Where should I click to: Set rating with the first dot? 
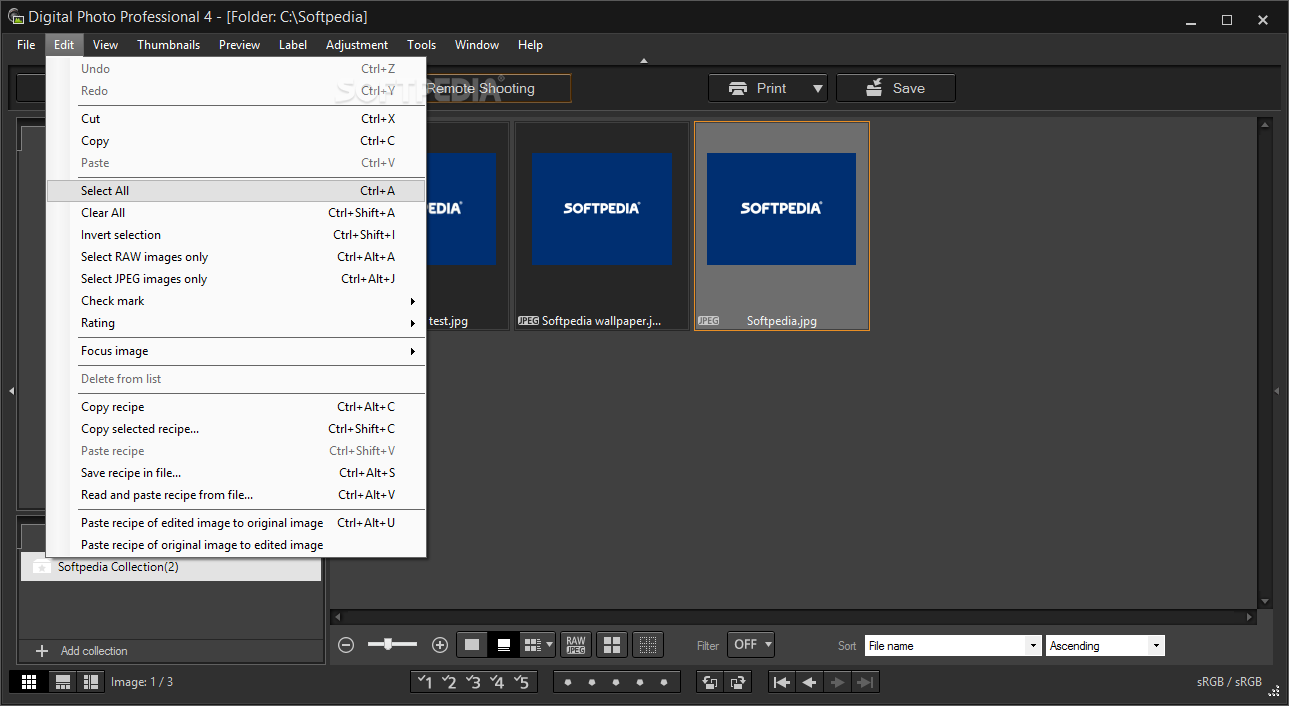coord(568,683)
